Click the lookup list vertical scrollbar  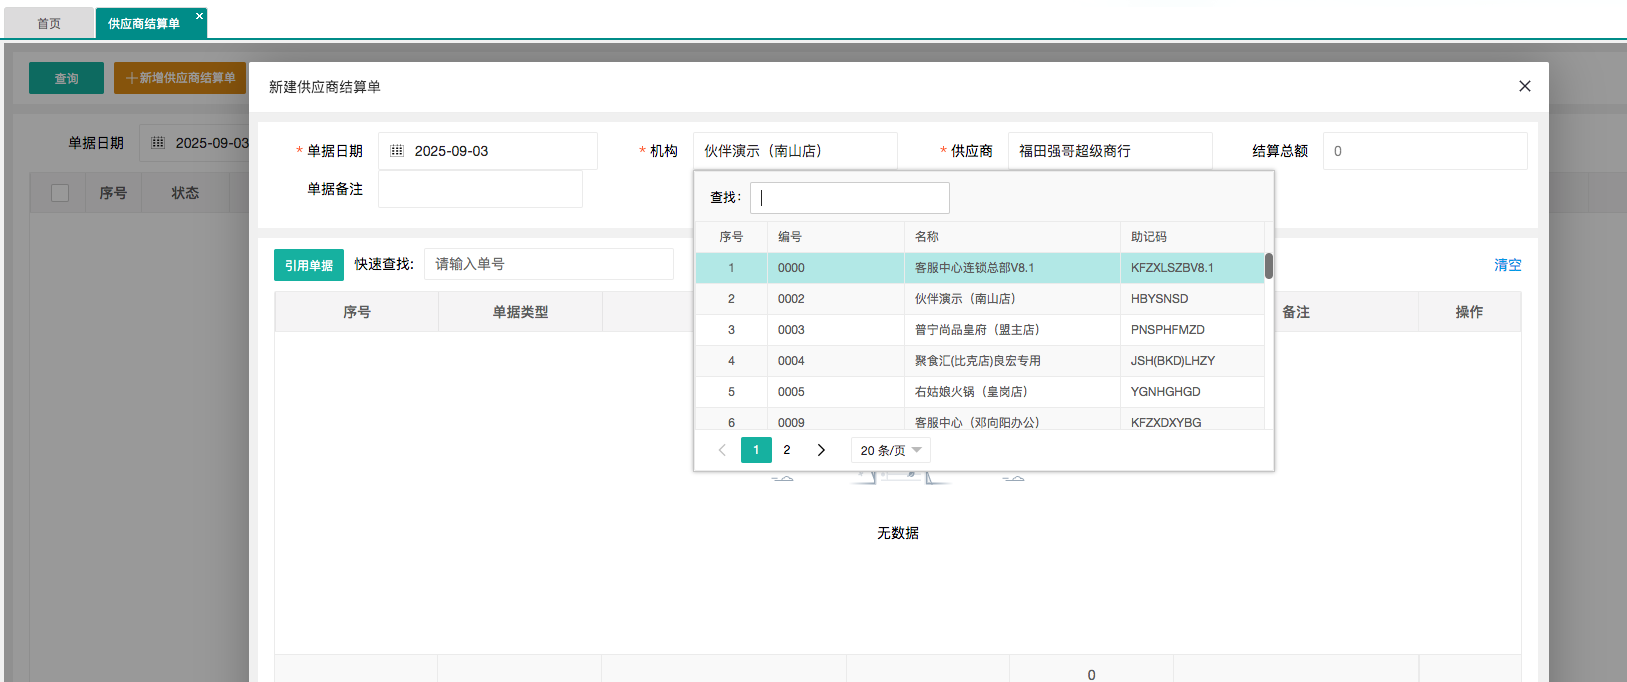tap(1268, 266)
